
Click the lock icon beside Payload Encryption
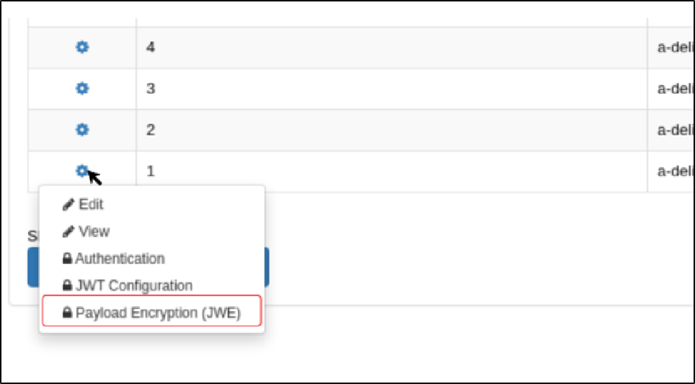pyautogui.click(x=67, y=313)
